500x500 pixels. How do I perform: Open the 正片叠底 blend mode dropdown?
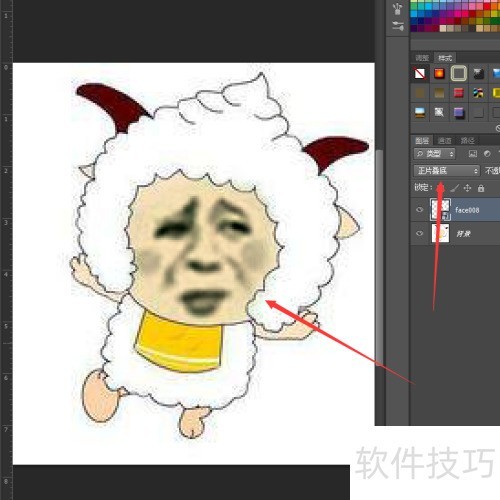(x=447, y=171)
